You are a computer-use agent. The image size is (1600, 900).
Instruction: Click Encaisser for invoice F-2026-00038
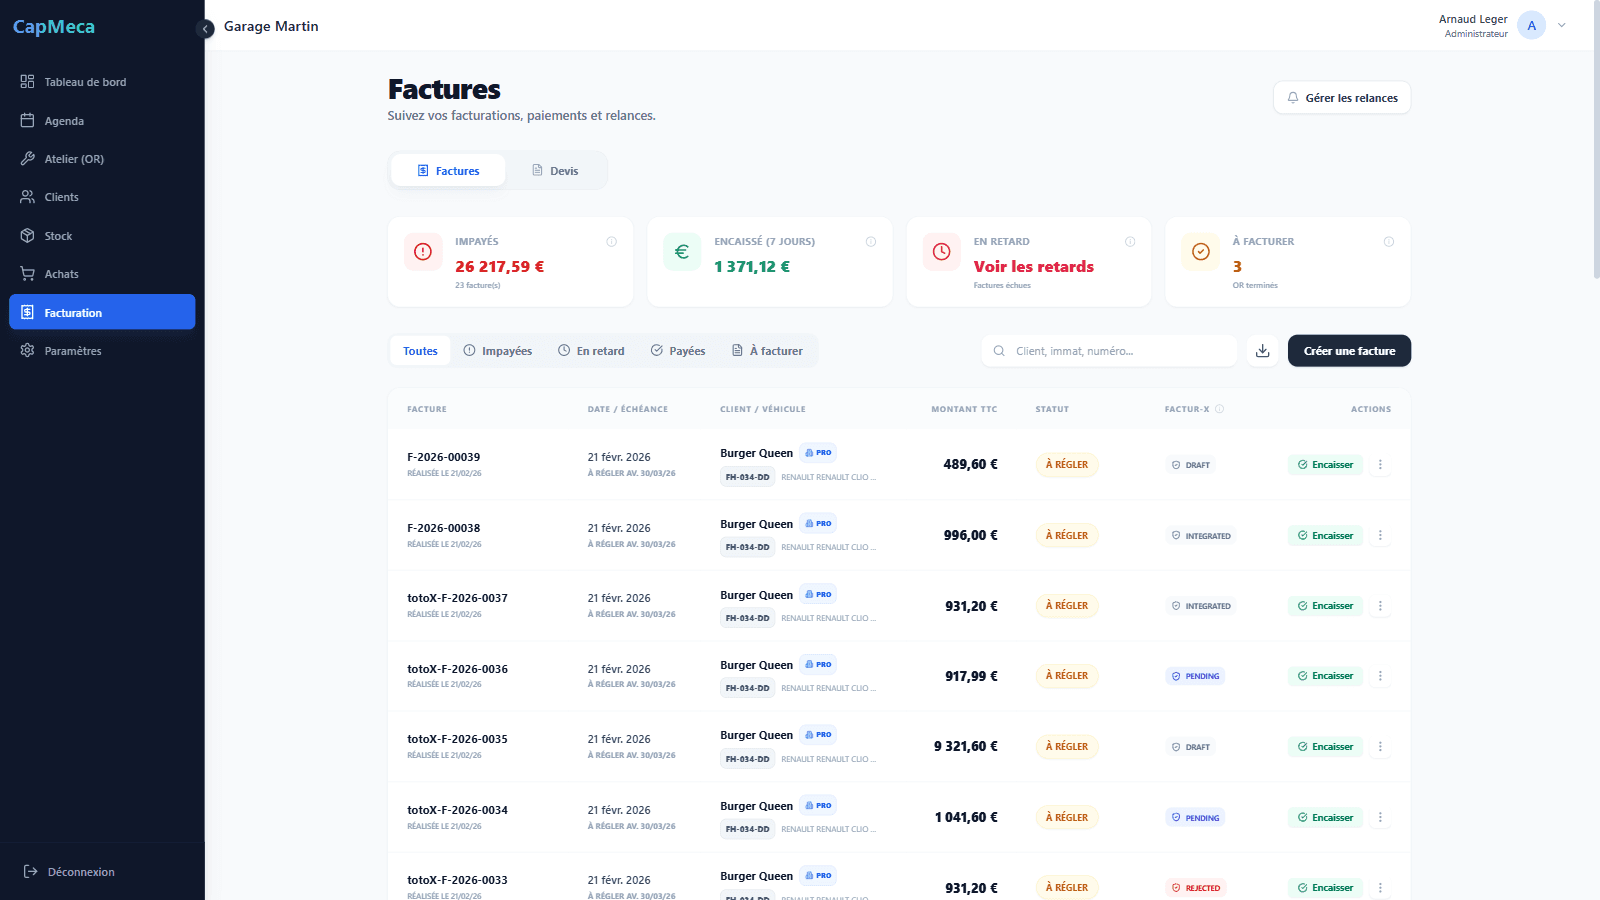pyautogui.click(x=1325, y=536)
